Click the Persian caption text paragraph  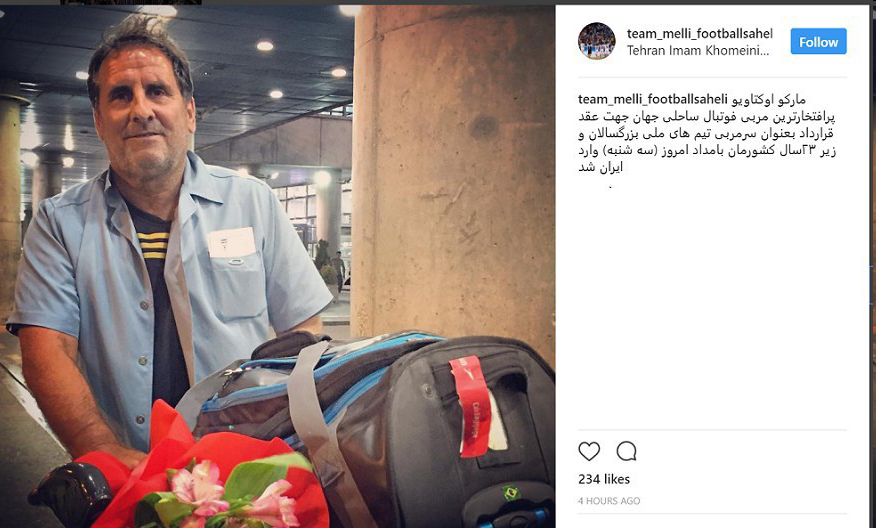click(x=707, y=134)
